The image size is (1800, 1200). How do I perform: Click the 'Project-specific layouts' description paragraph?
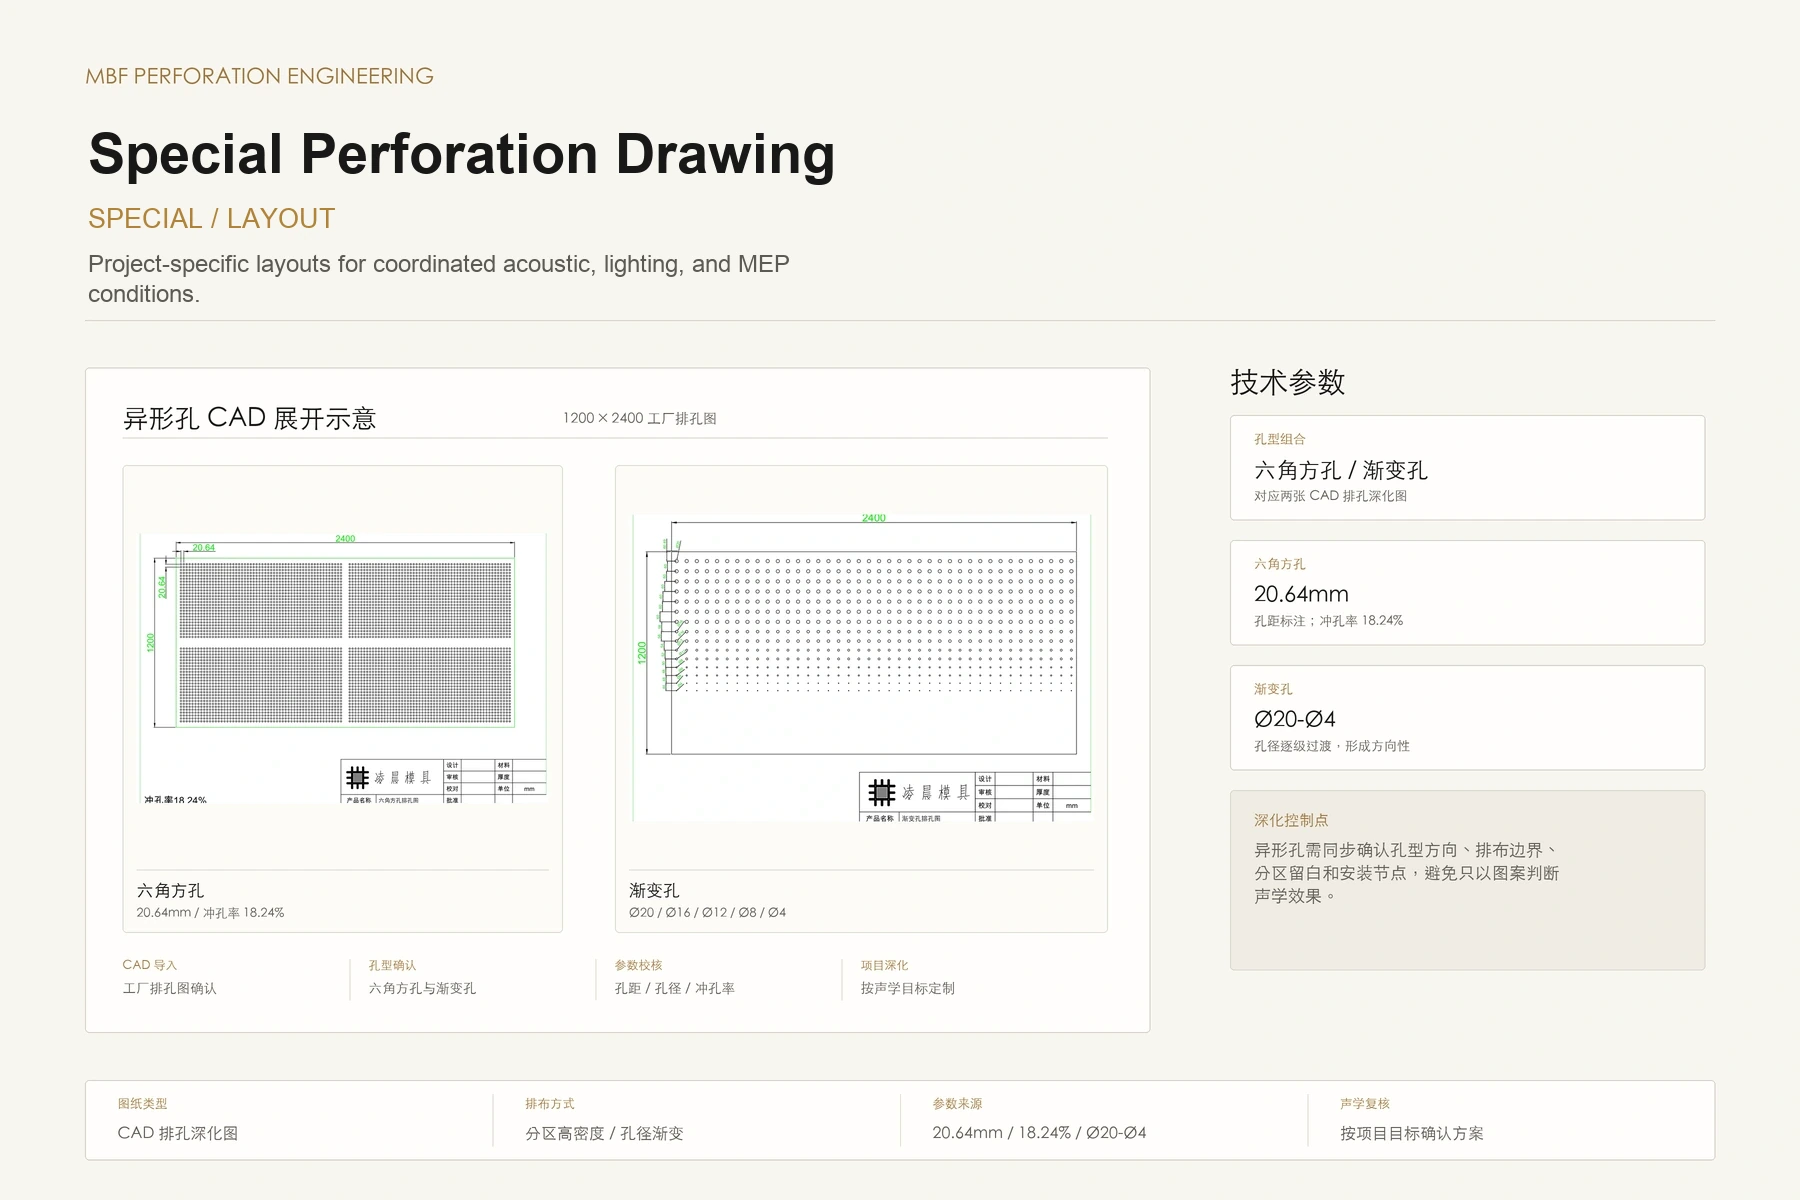439,279
